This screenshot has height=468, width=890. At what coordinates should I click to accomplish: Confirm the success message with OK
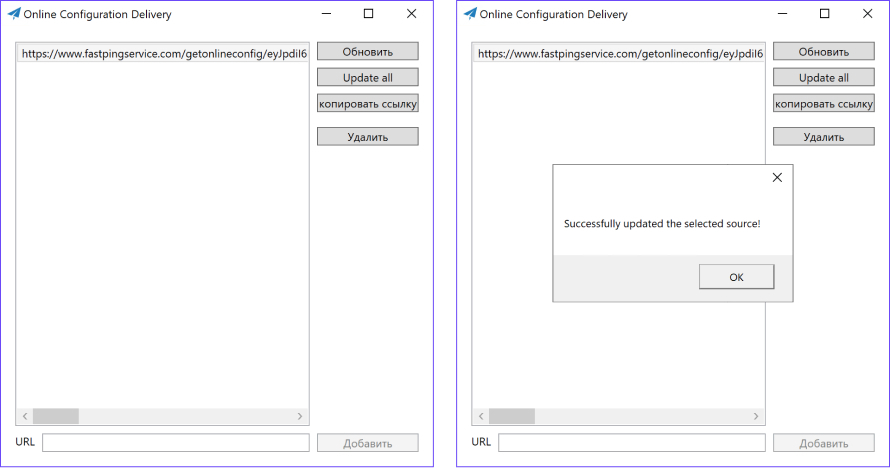736,277
